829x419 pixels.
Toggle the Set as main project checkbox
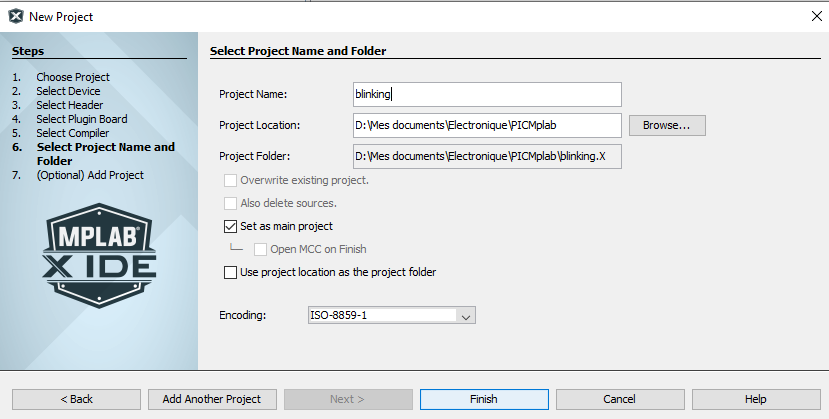[231, 226]
